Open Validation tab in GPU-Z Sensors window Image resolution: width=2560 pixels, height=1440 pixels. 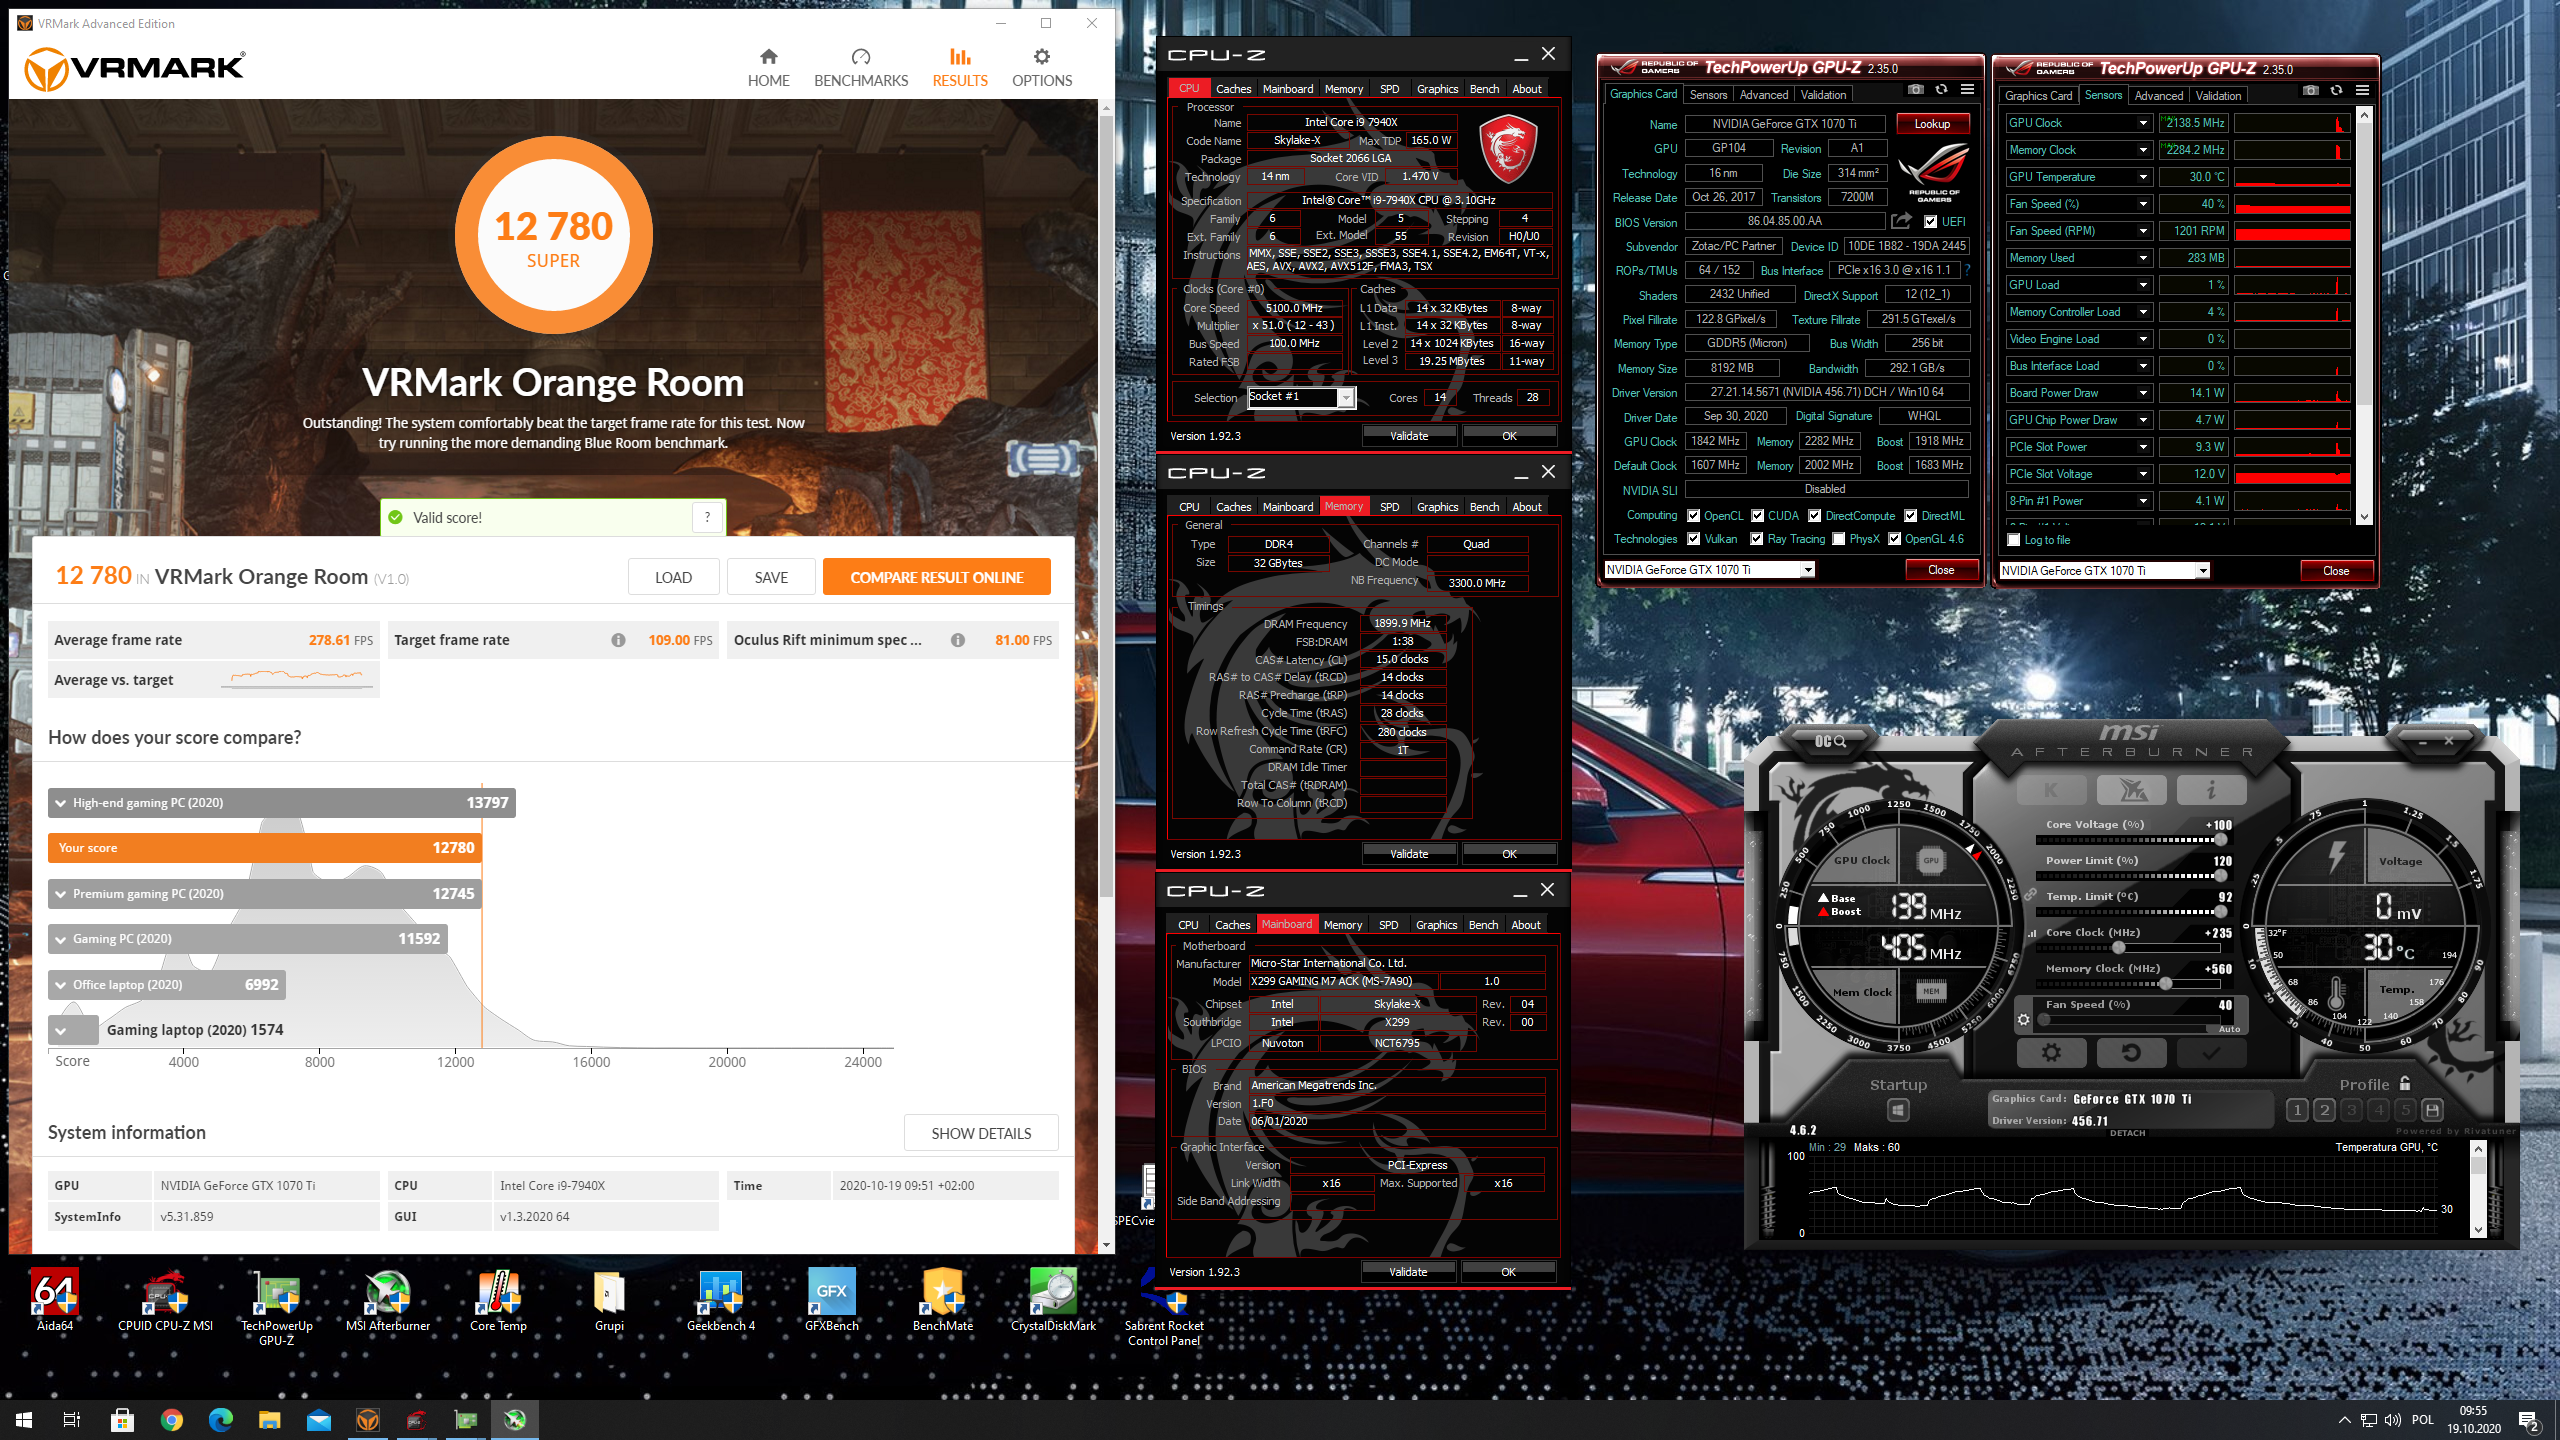click(2218, 96)
